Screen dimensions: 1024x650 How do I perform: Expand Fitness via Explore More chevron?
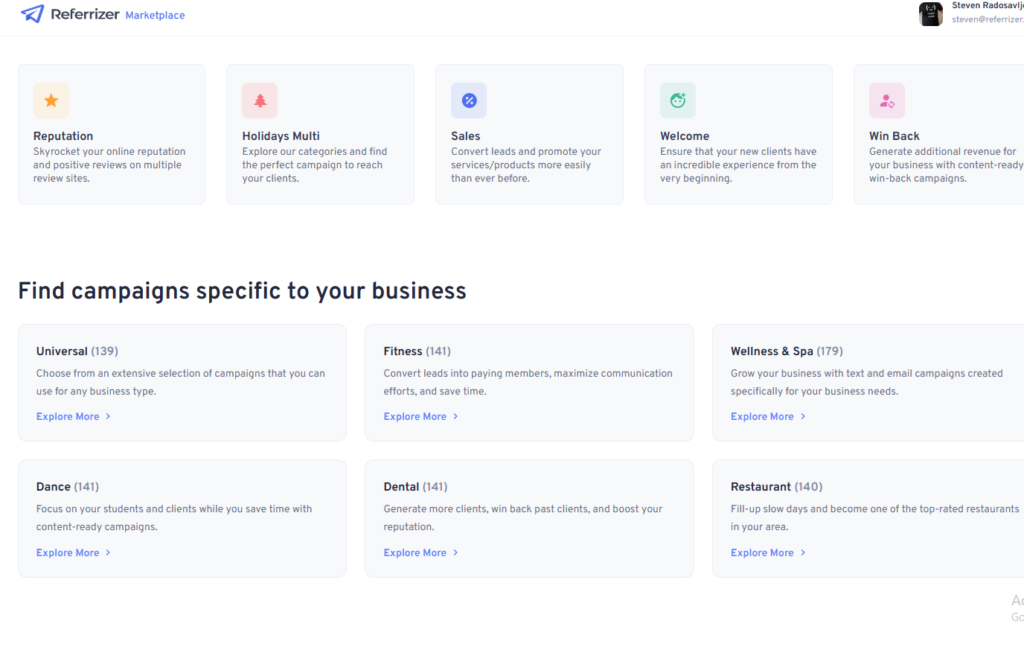455,417
